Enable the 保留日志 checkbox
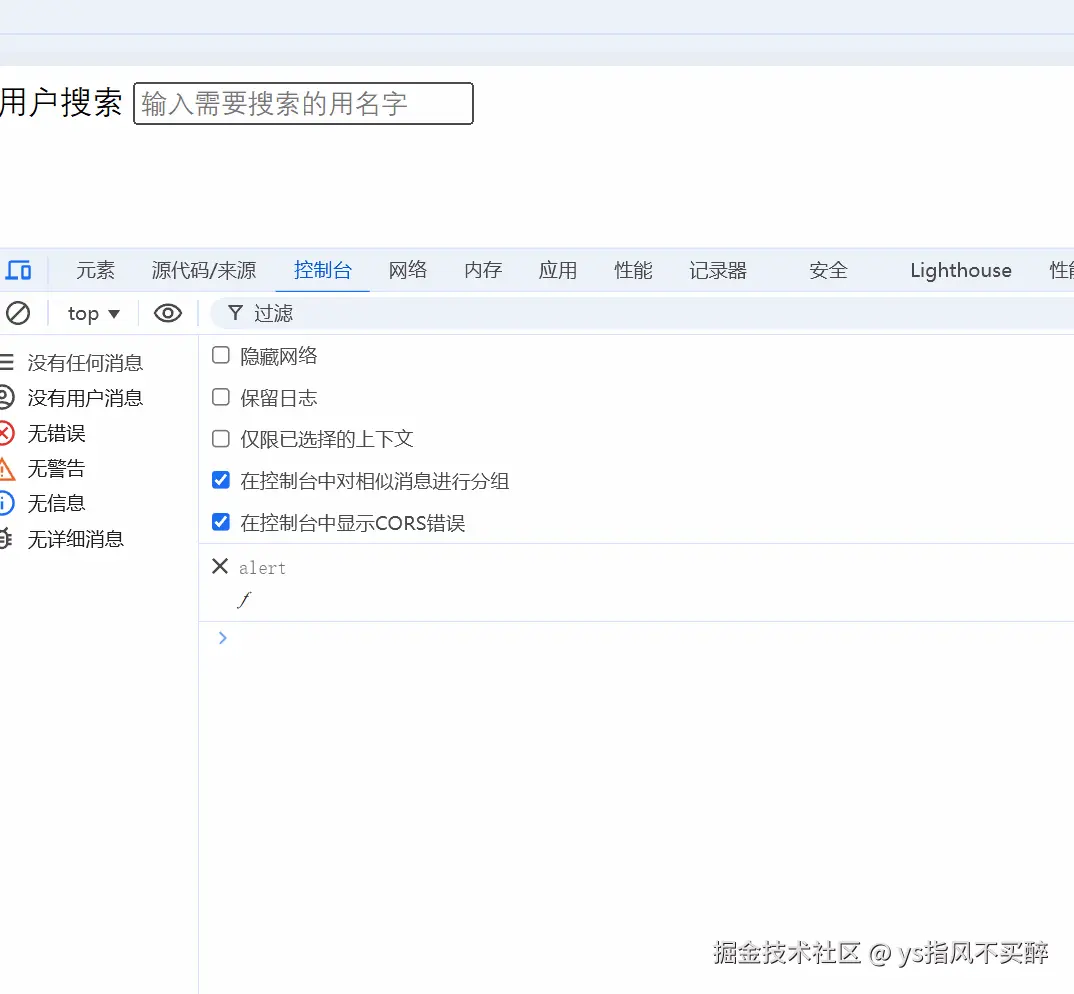Screen dimensions: 1074x994 tap(220, 397)
